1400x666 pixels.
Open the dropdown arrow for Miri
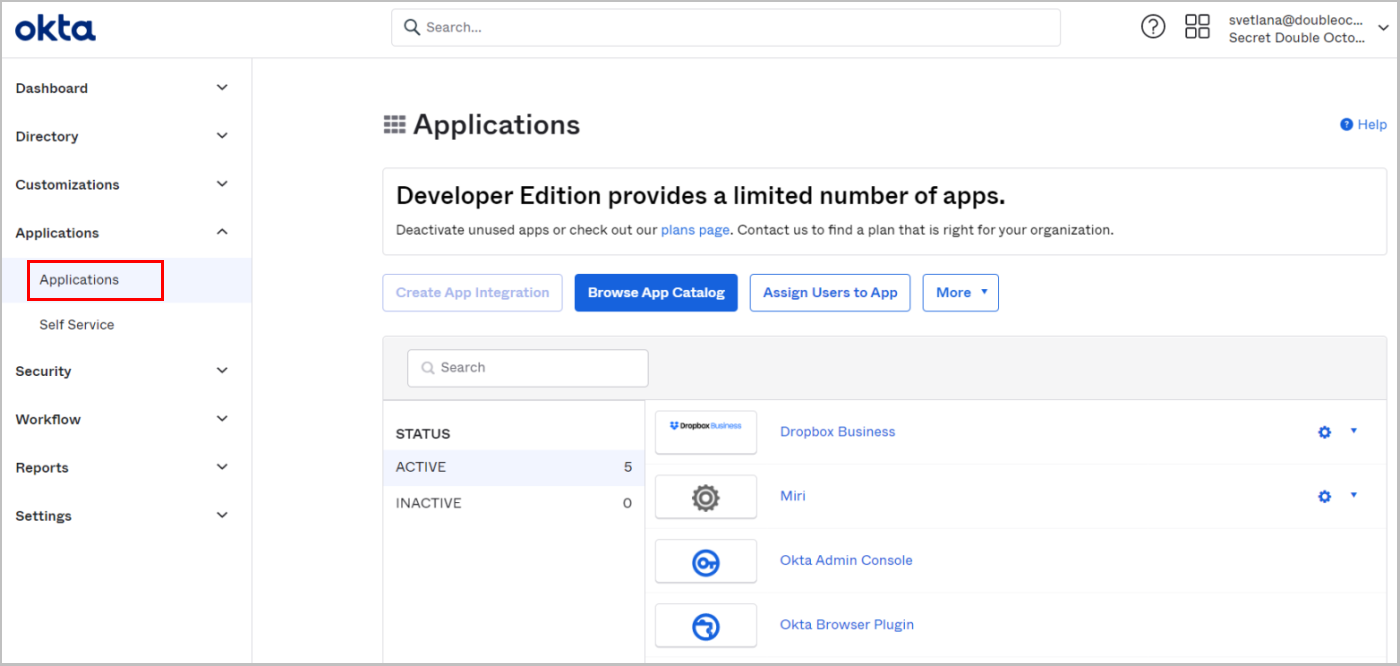(x=1354, y=495)
